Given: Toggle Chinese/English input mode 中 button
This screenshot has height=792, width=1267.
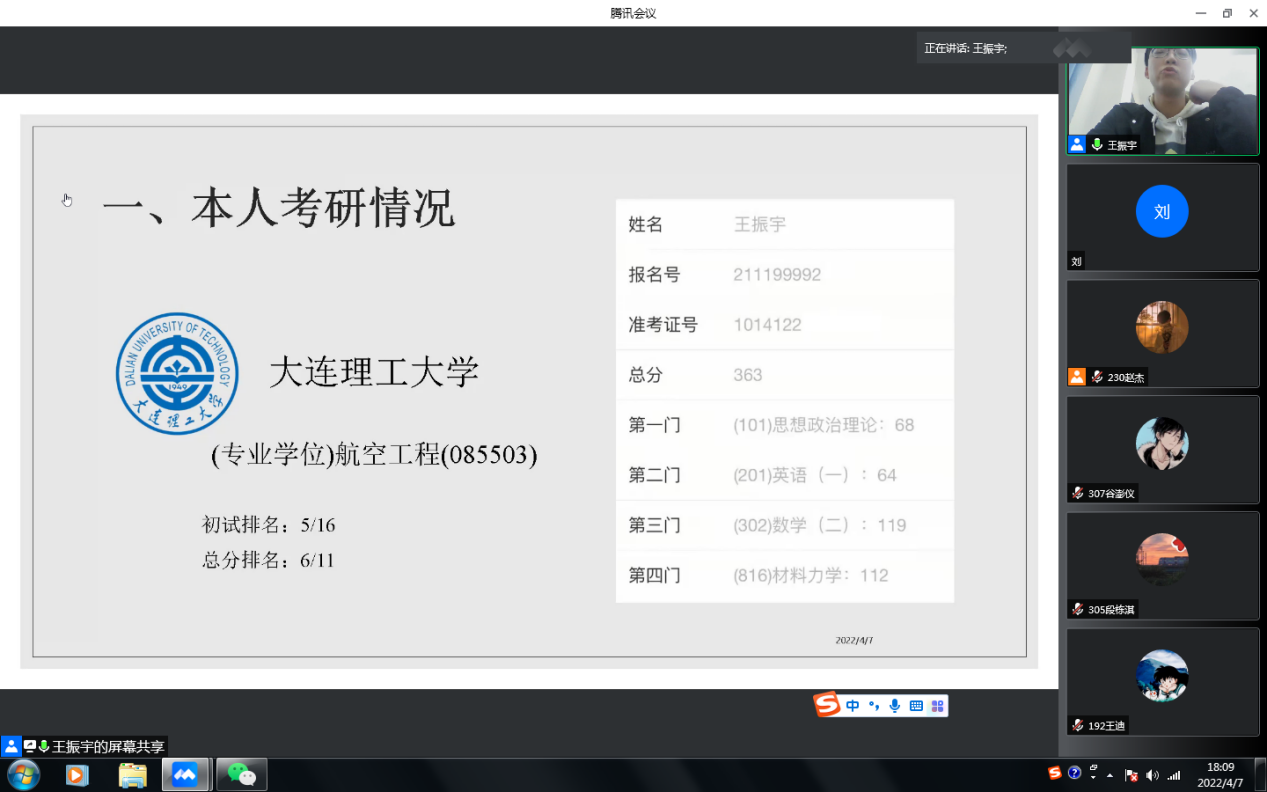Looking at the screenshot, I should click(853, 706).
